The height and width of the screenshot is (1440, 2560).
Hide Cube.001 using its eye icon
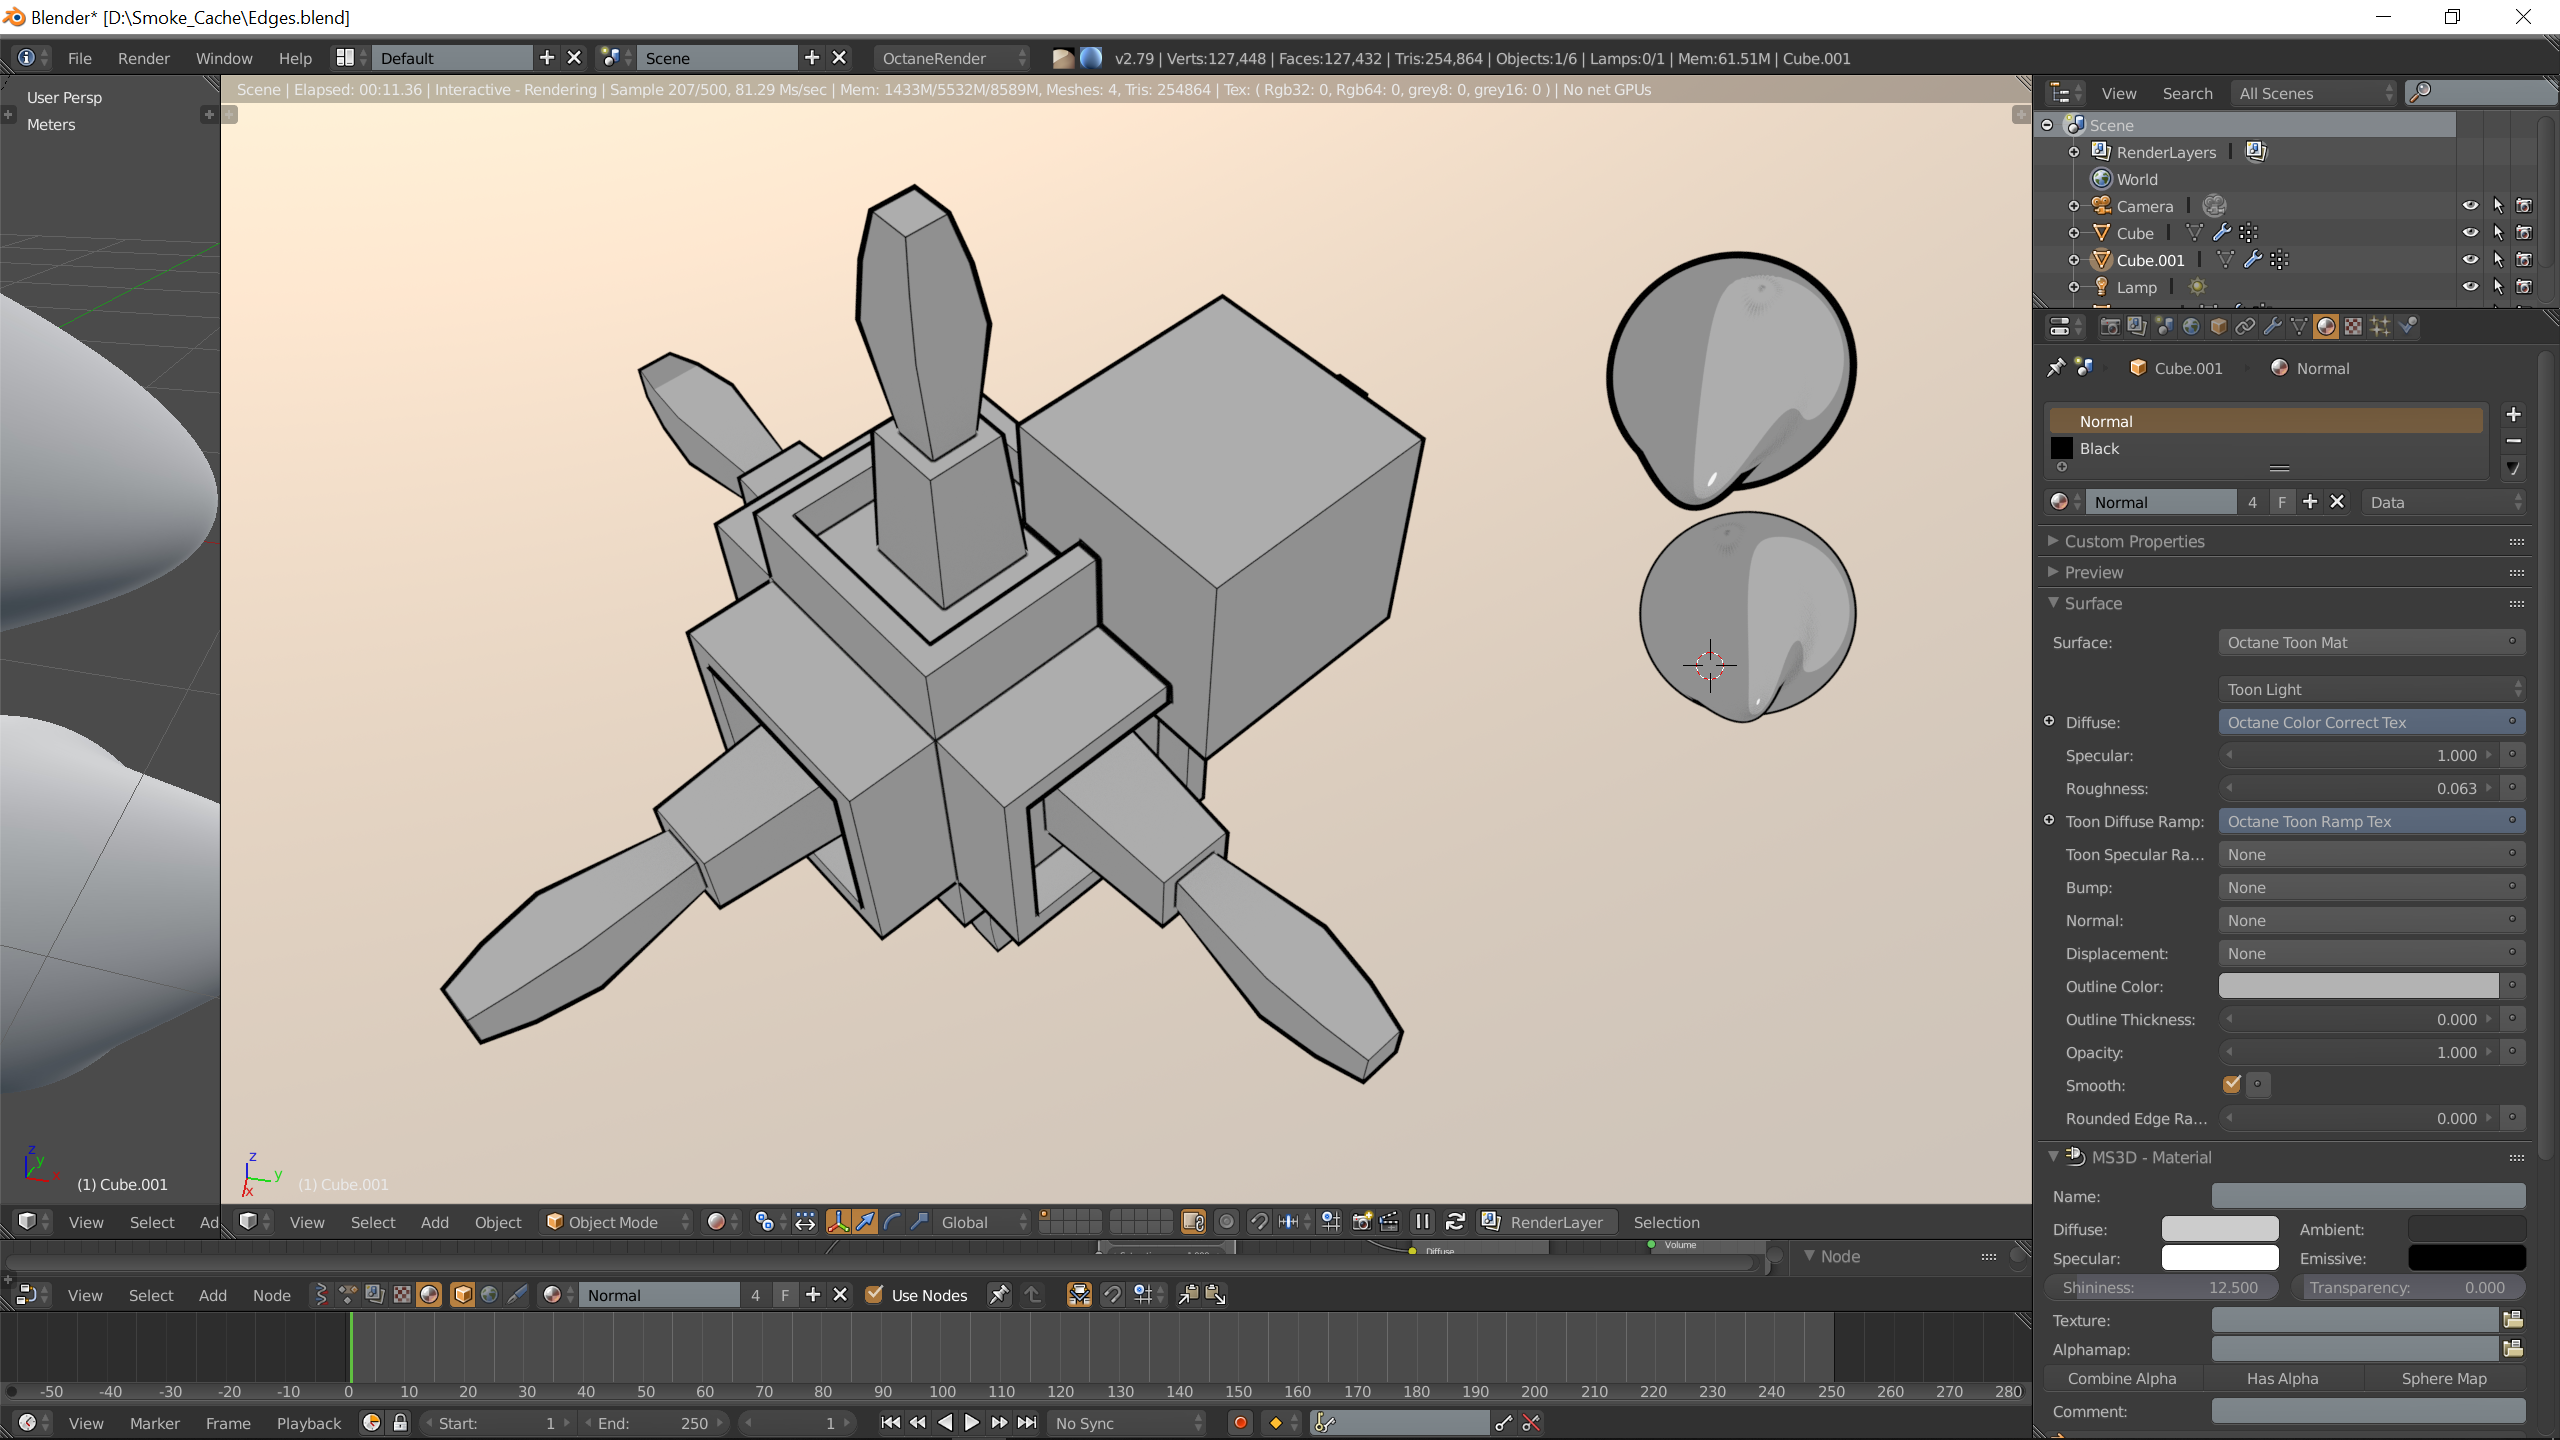[2470, 260]
